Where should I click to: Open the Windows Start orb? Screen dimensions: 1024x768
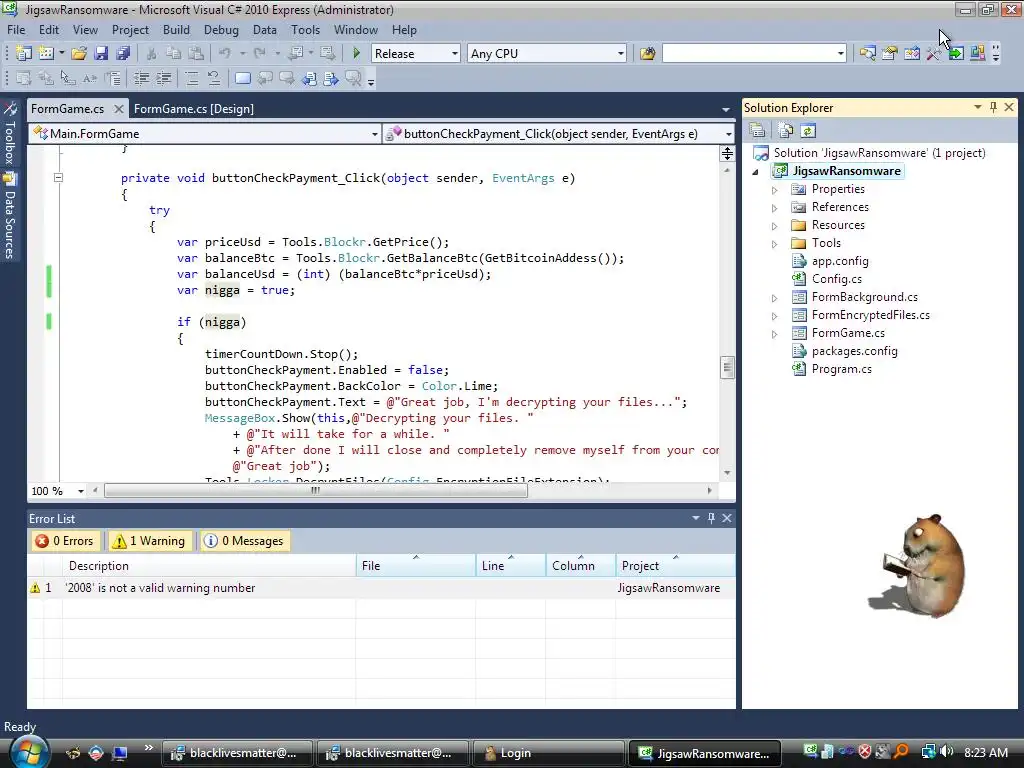(x=27, y=752)
